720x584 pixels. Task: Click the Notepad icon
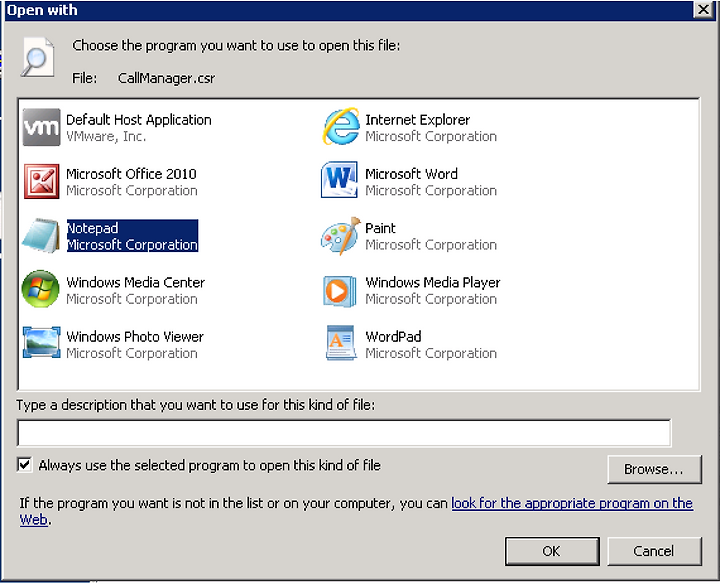pyautogui.click(x=41, y=236)
